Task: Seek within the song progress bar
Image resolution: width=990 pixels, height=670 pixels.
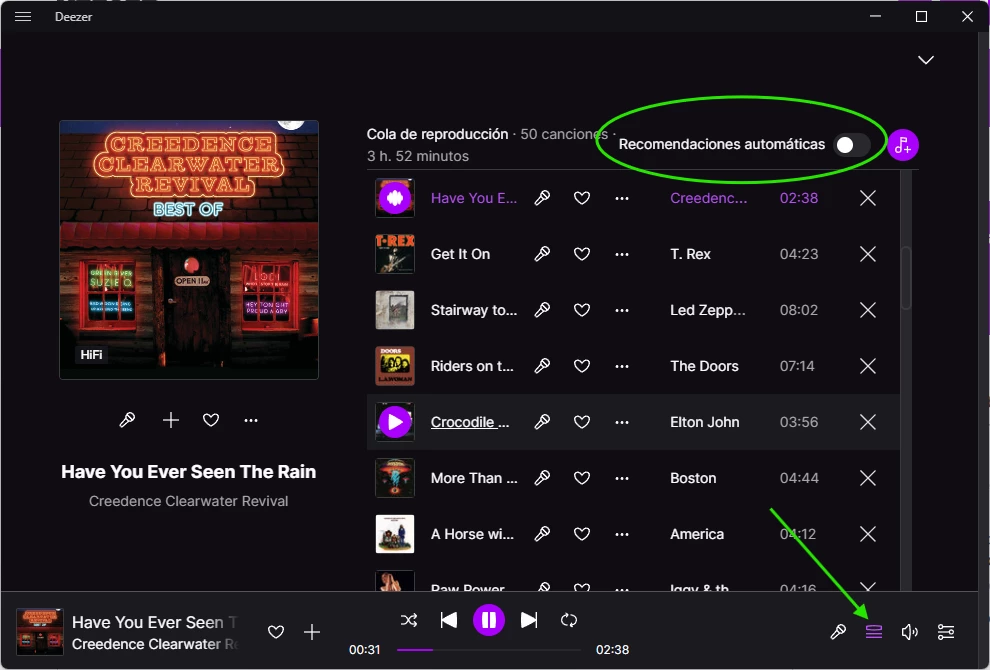Action: [x=489, y=649]
